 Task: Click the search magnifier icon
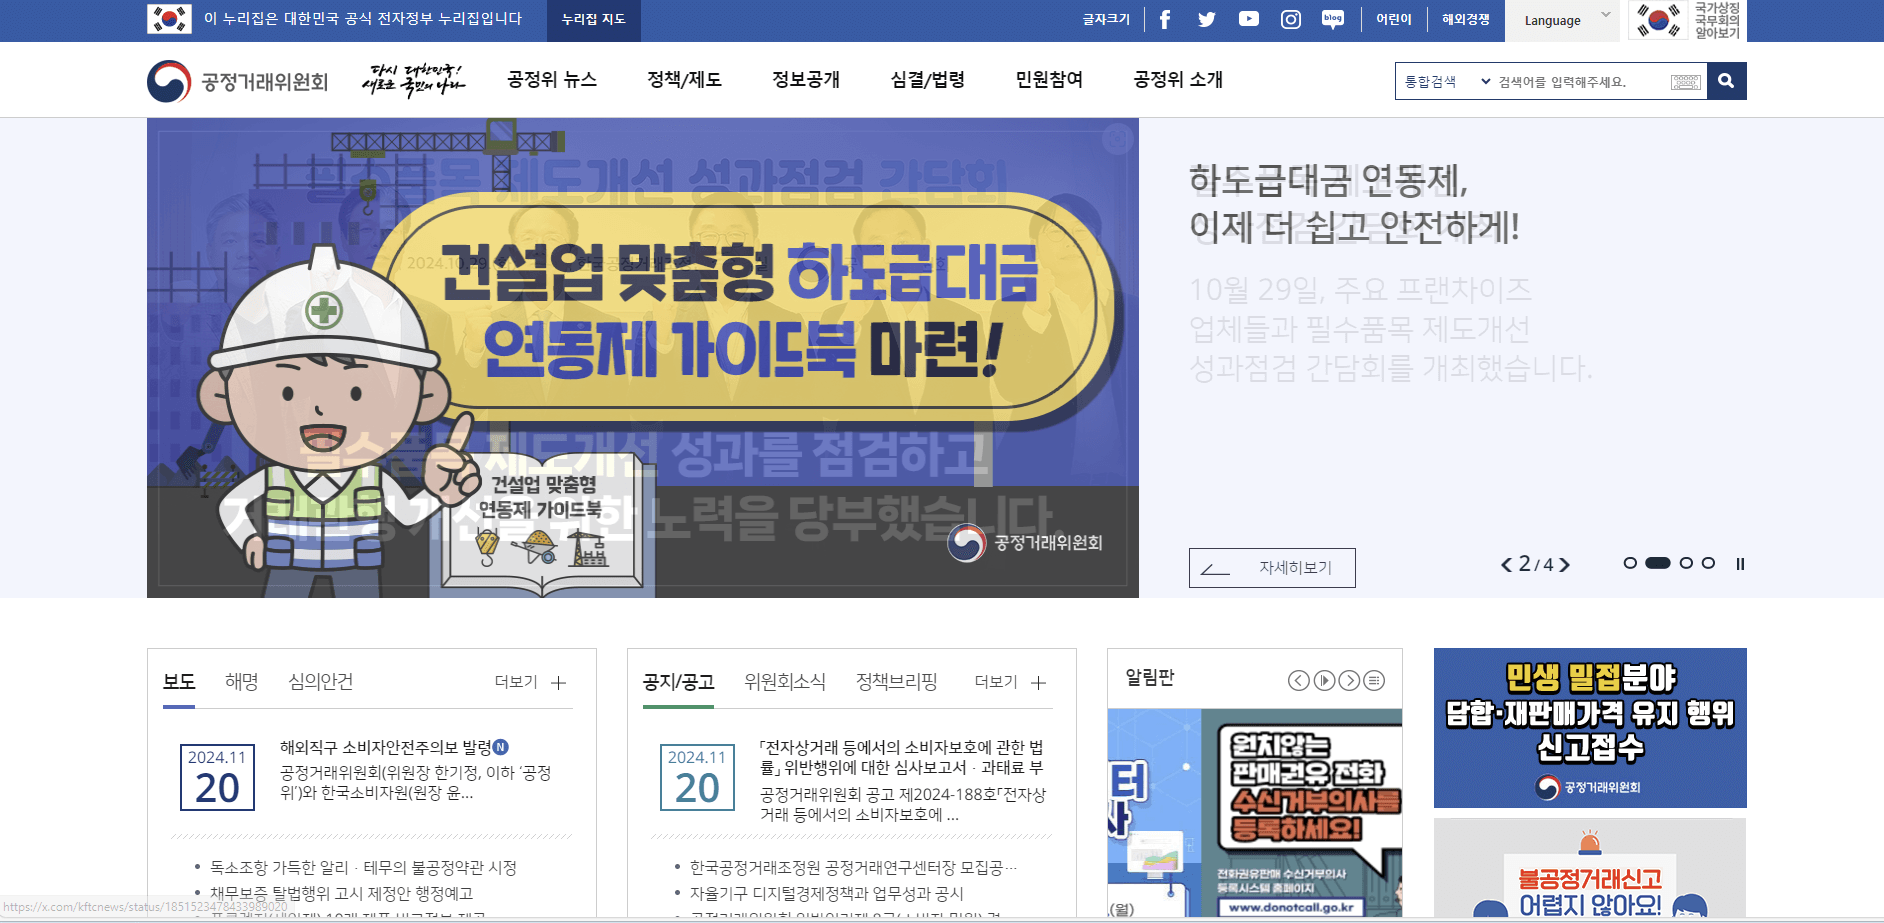click(1727, 81)
